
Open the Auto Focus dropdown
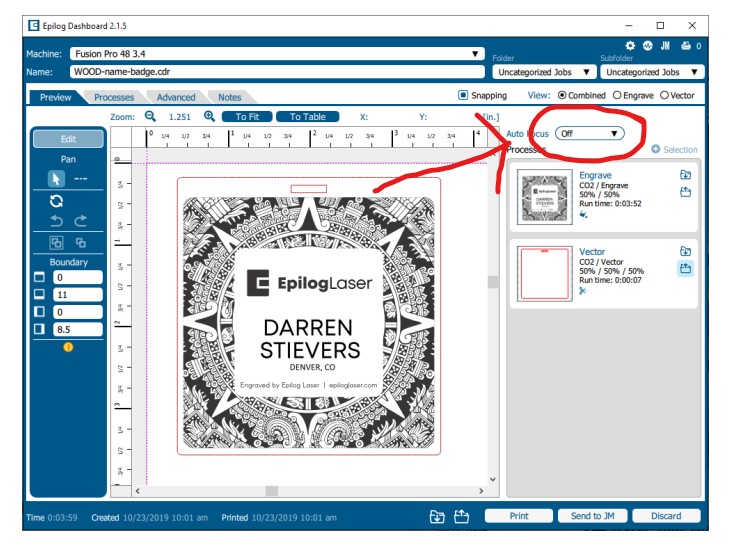(590, 133)
